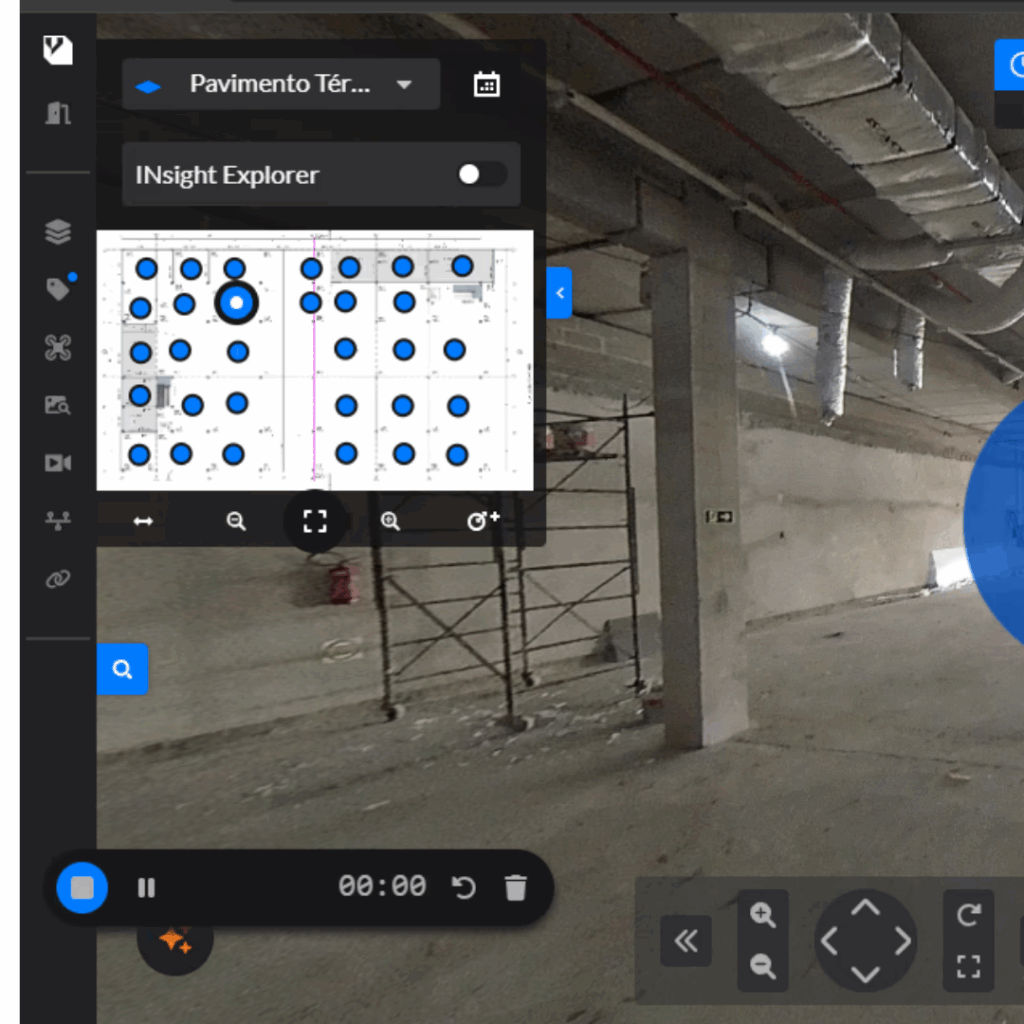Open the link icon in sidebar
The width and height of the screenshot is (1024, 1024).
tap(58, 579)
